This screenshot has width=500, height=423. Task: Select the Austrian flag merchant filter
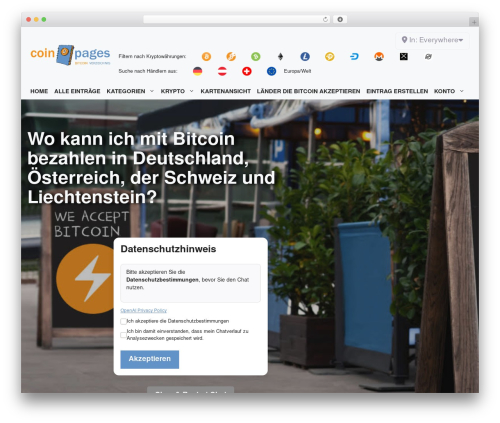(x=222, y=71)
